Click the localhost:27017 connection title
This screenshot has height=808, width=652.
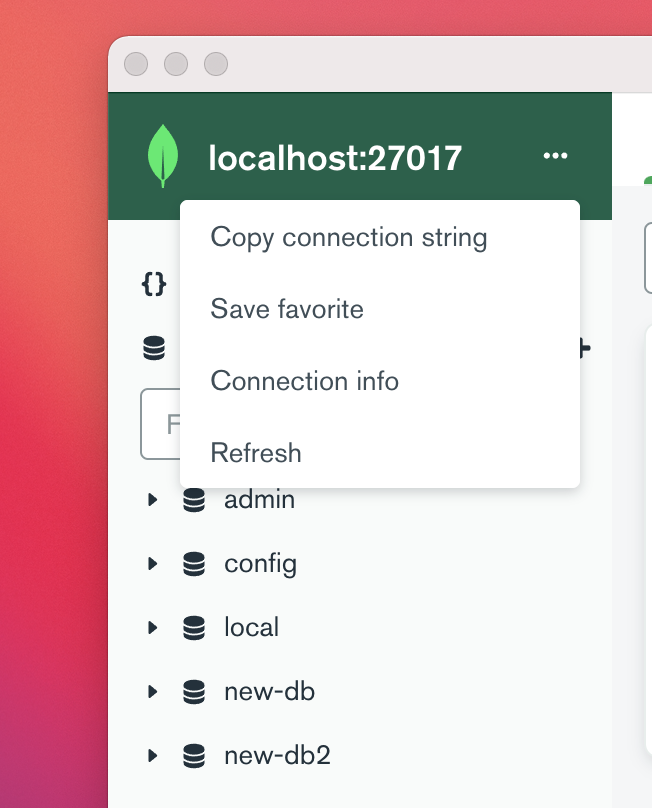click(335, 158)
